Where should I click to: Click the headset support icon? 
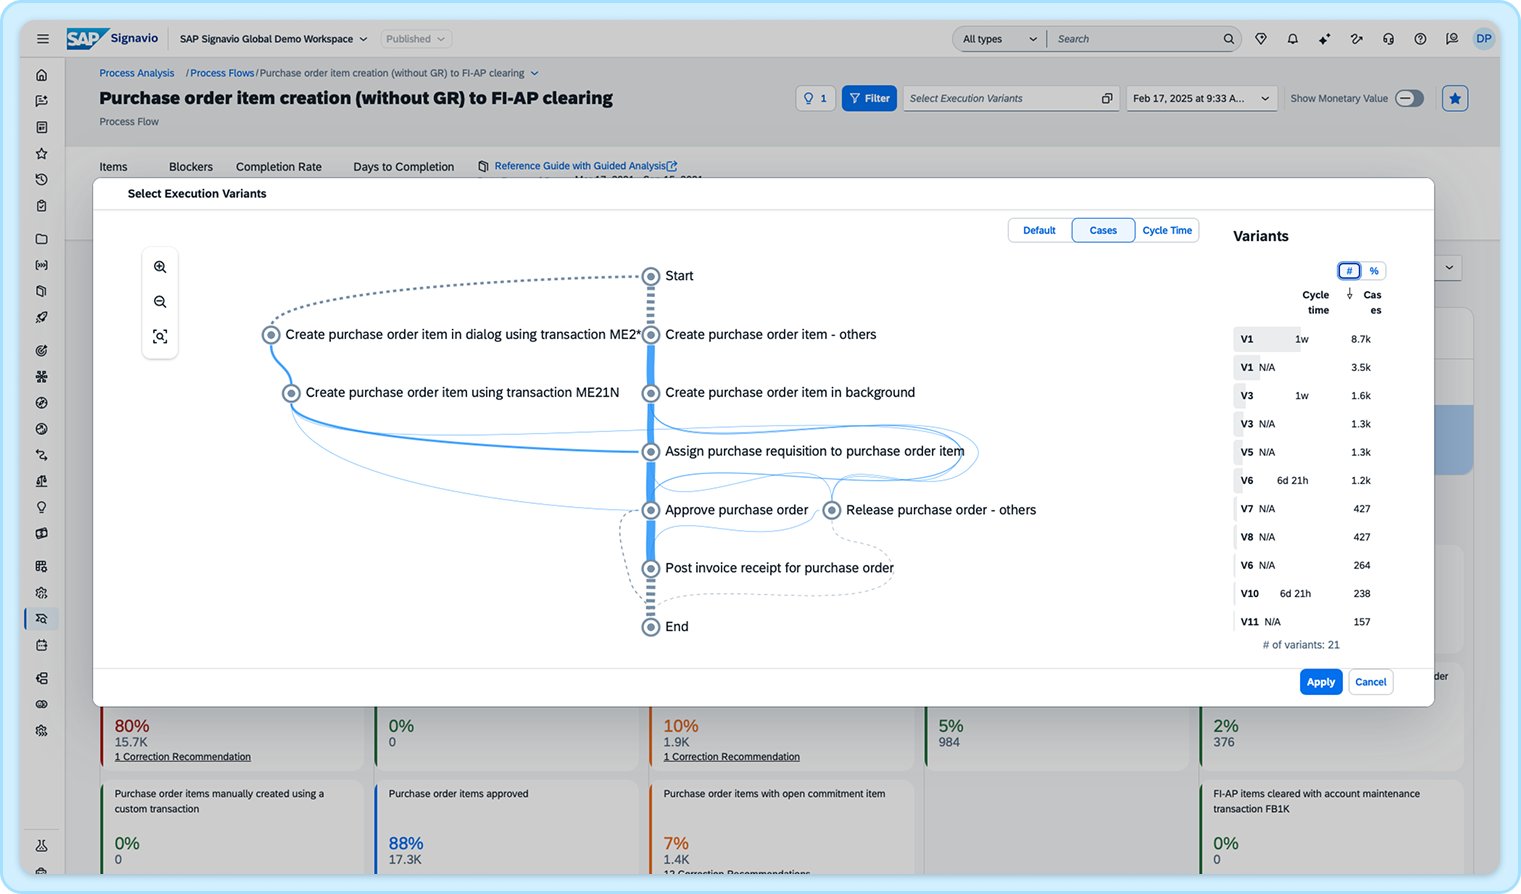1388,39
